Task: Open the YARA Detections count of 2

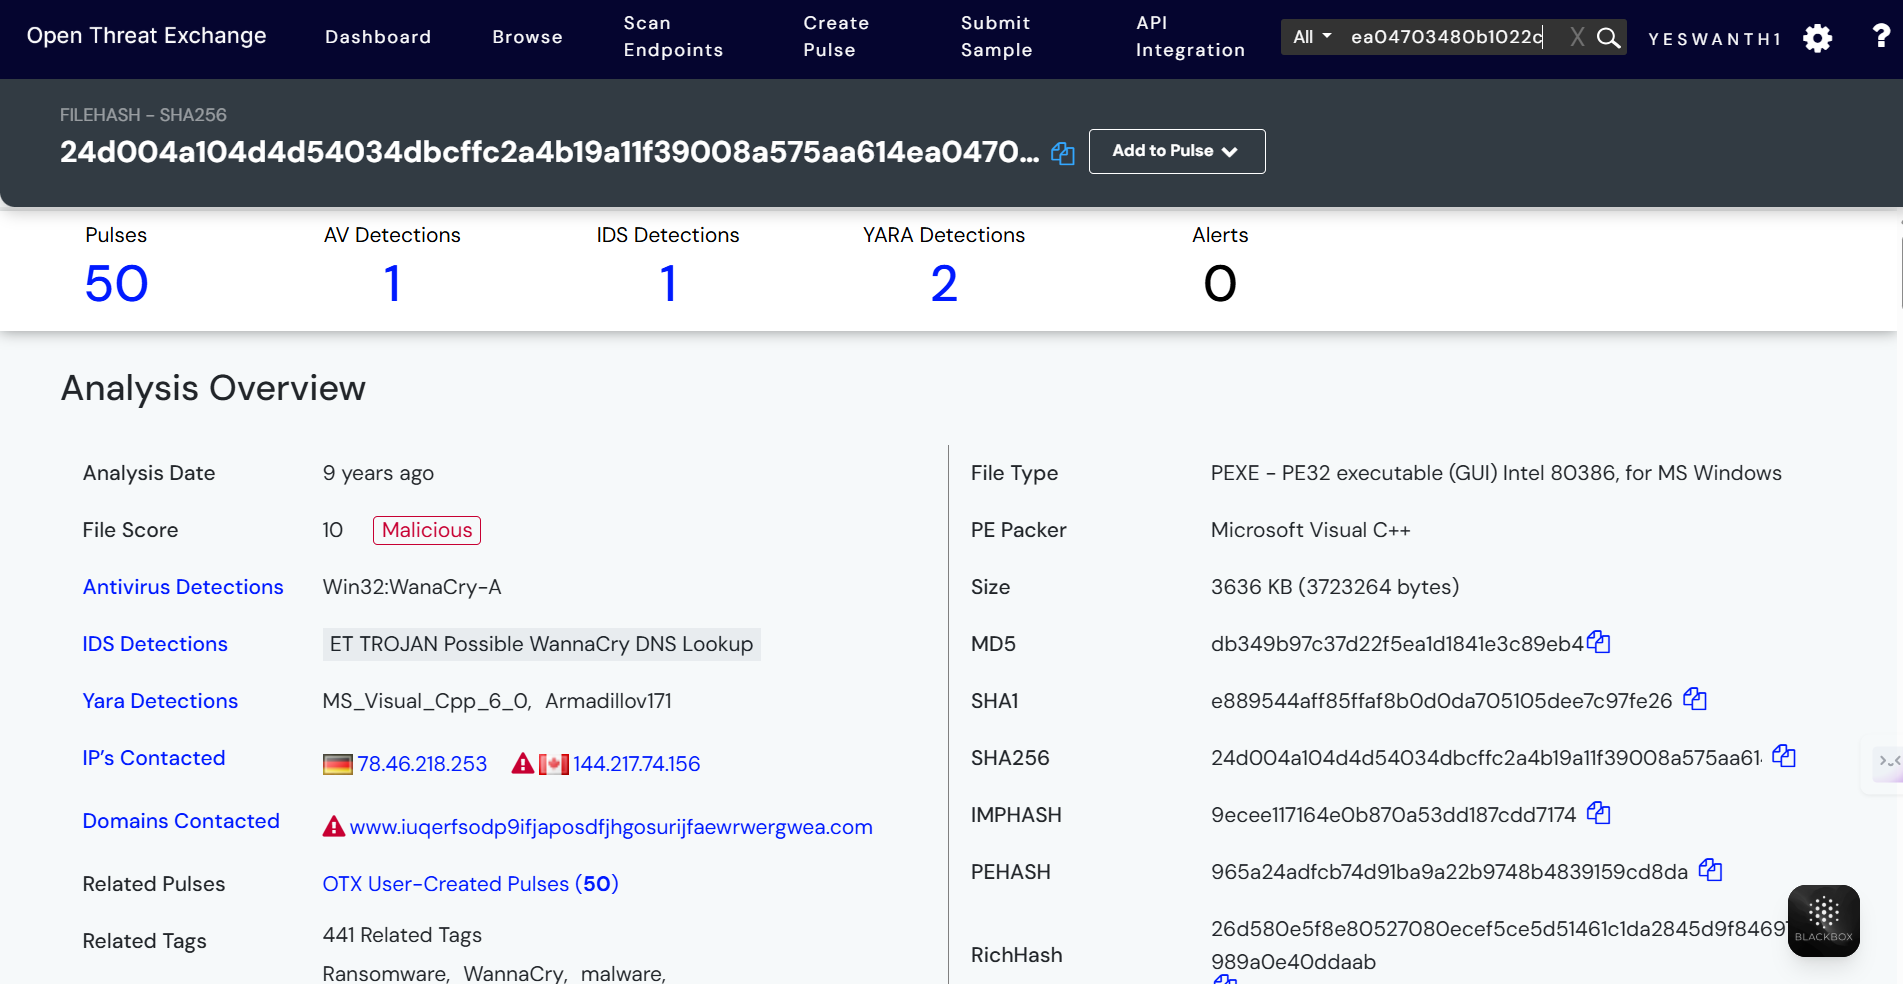Action: [x=944, y=284]
